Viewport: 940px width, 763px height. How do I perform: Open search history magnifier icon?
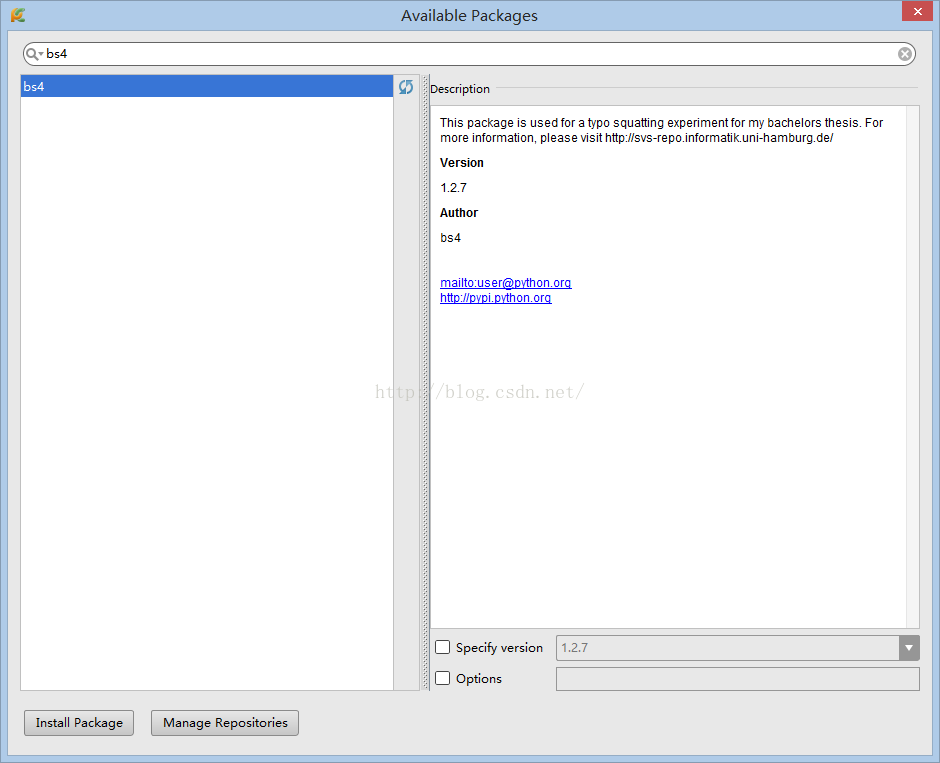tap(34, 54)
